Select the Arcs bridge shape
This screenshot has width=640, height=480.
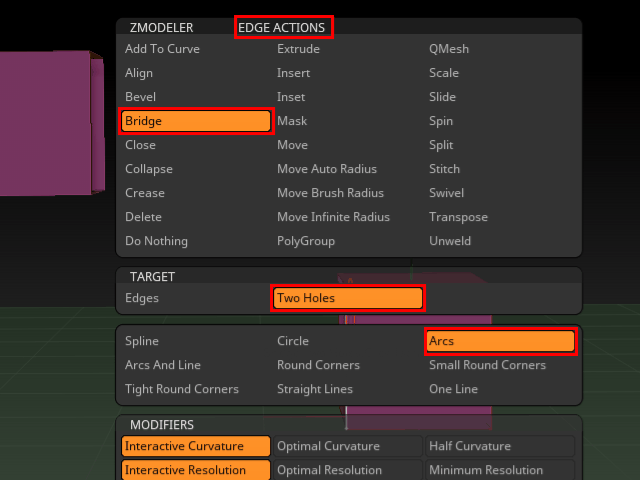point(500,341)
